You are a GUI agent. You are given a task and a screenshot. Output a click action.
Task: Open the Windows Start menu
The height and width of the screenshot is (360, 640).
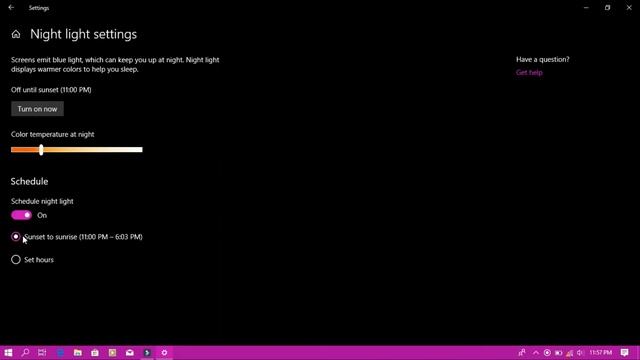[8, 353]
